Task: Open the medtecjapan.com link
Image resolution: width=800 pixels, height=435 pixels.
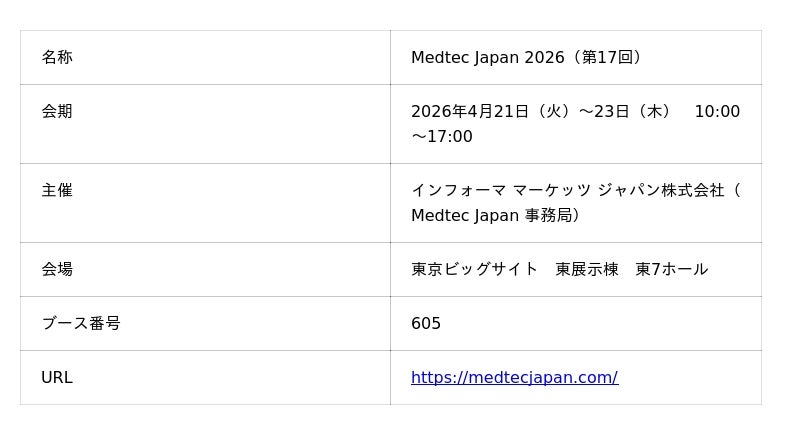Action: pyautogui.click(x=514, y=378)
